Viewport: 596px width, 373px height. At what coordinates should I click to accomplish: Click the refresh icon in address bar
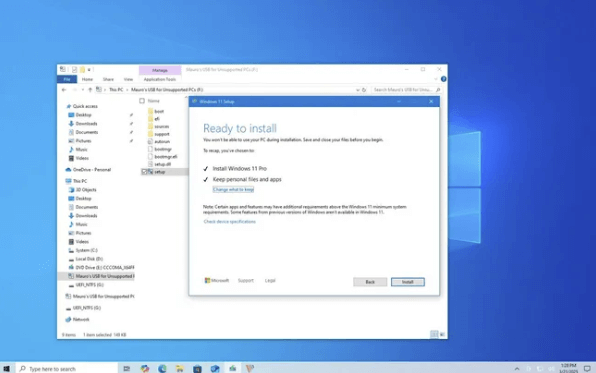point(364,90)
